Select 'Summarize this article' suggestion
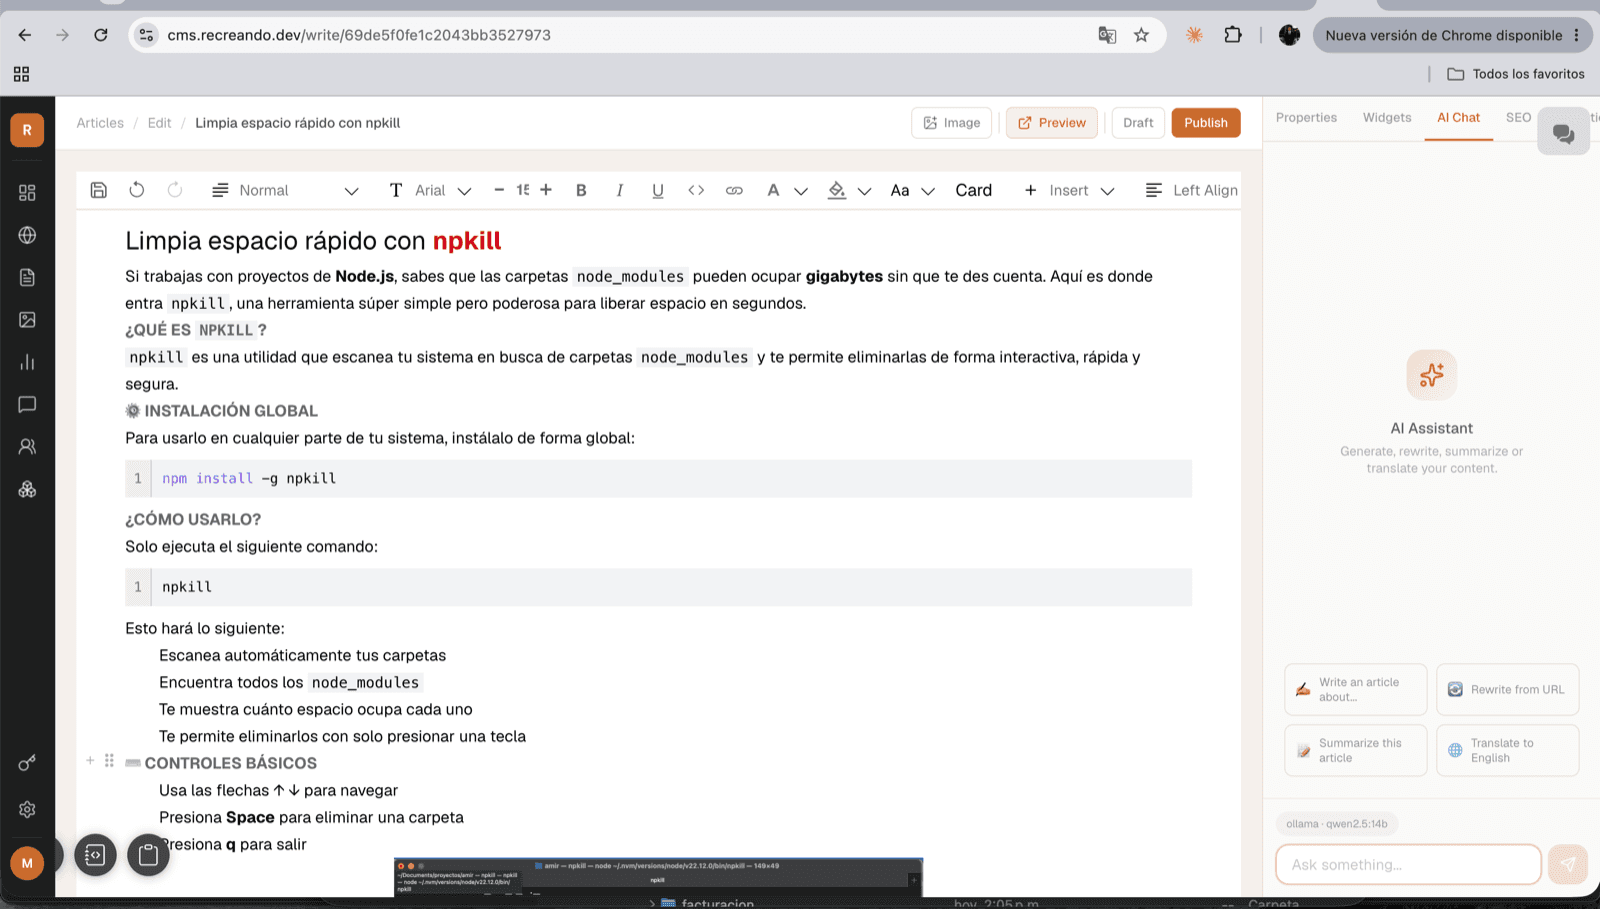This screenshot has height=909, width=1600. point(1356,750)
